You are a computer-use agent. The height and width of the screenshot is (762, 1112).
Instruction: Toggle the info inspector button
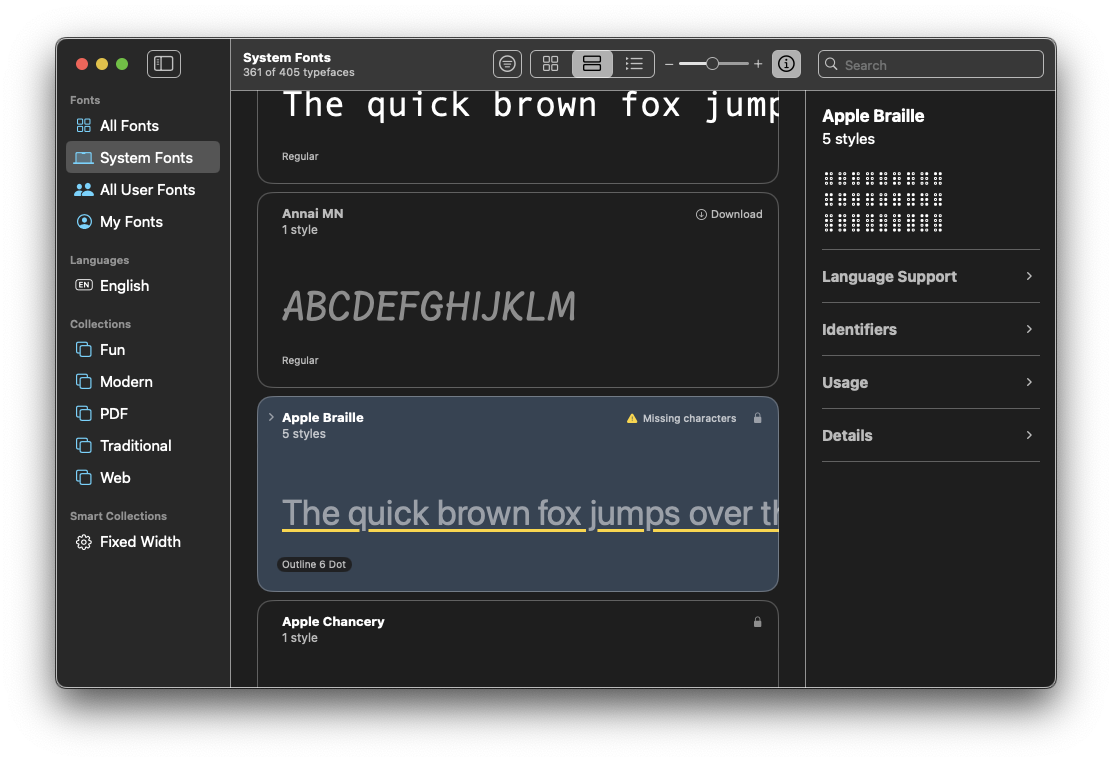point(786,64)
